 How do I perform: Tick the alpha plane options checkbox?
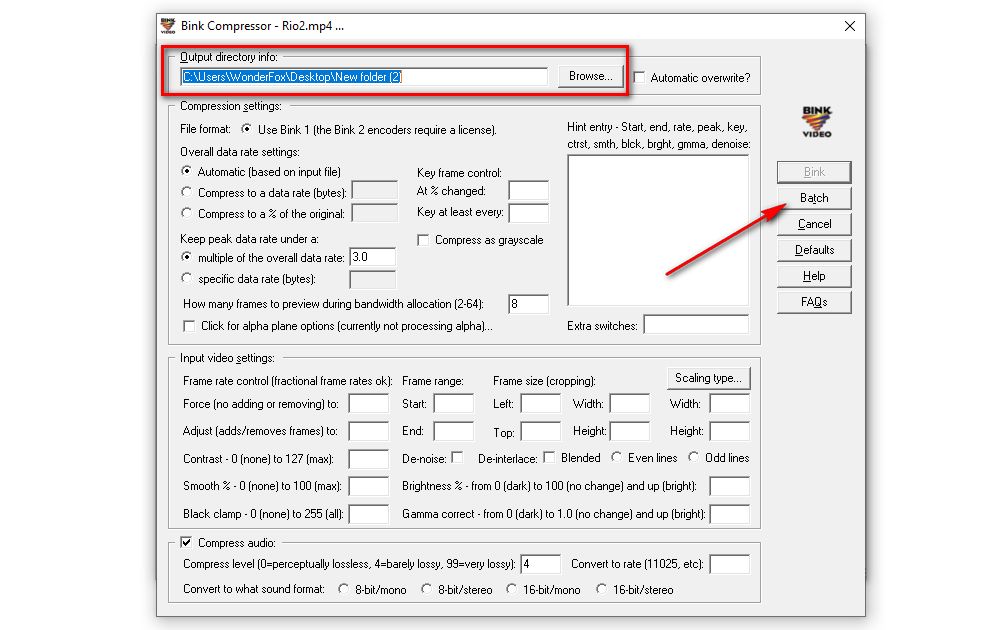click(189, 326)
